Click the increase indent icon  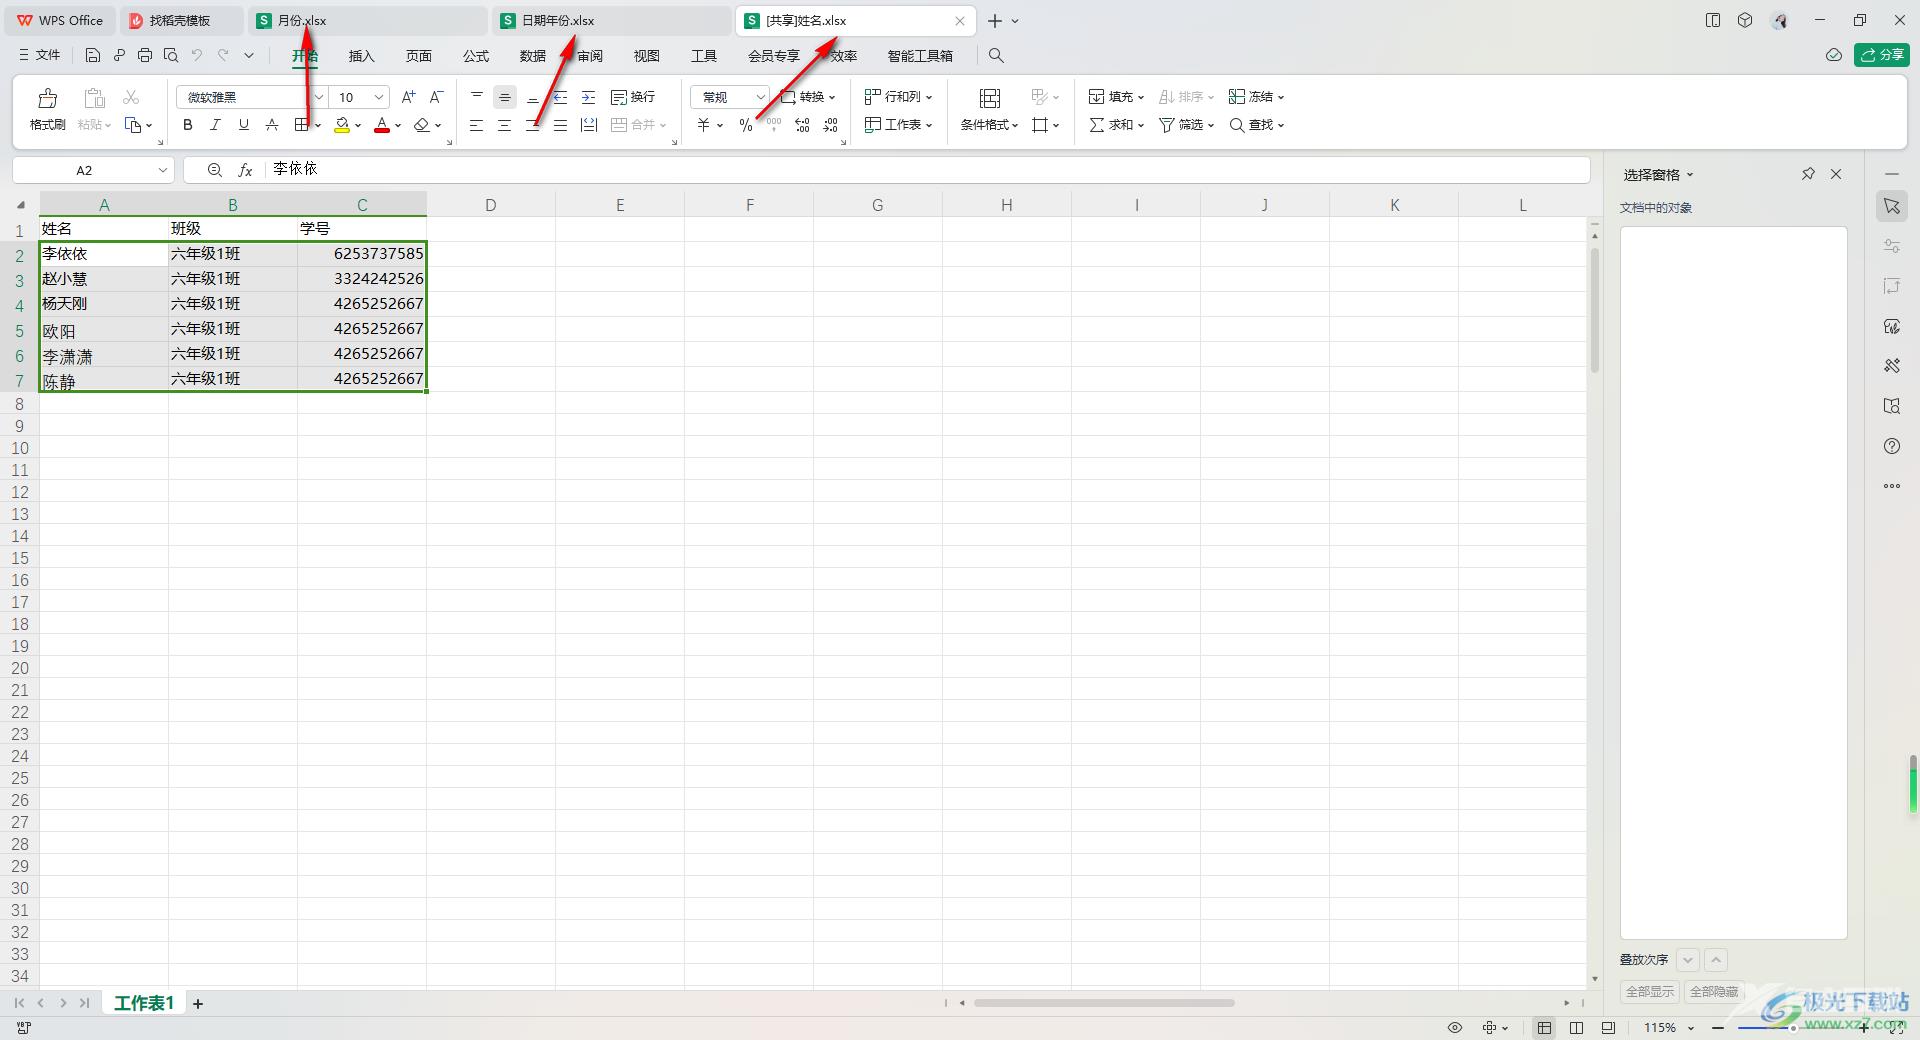(589, 97)
